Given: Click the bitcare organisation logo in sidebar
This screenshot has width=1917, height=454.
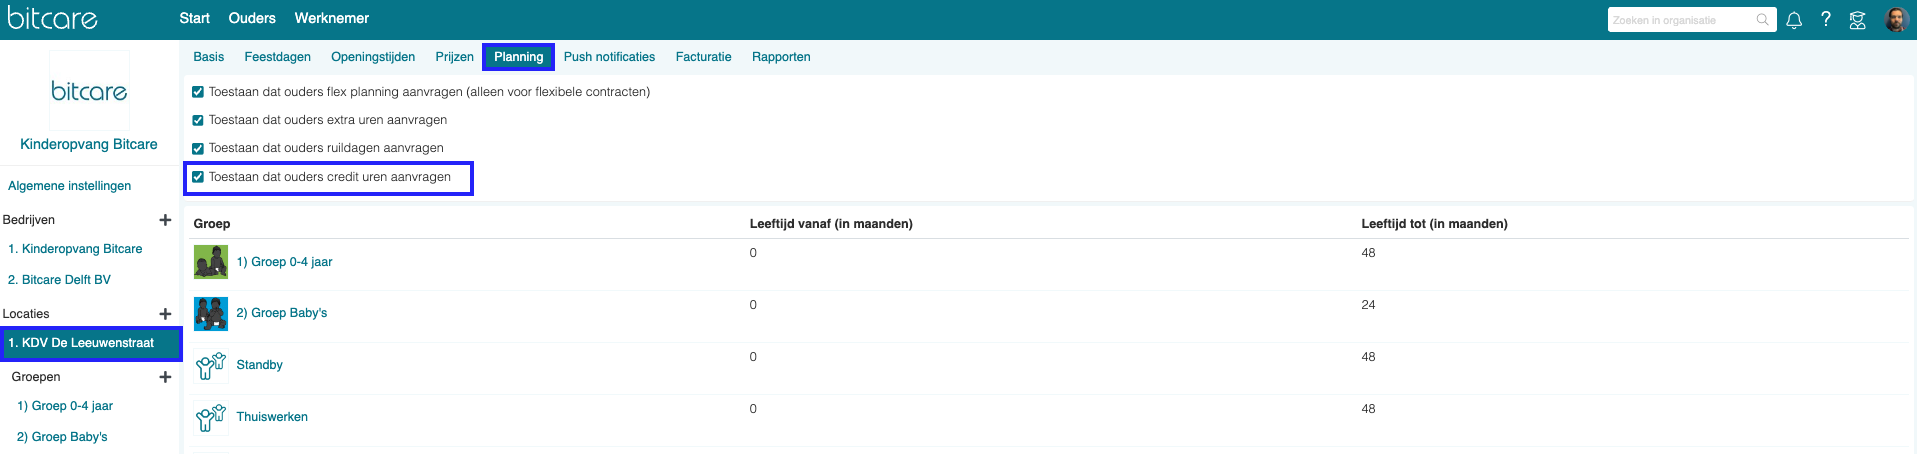Looking at the screenshot, I should (x=89, y=91).
